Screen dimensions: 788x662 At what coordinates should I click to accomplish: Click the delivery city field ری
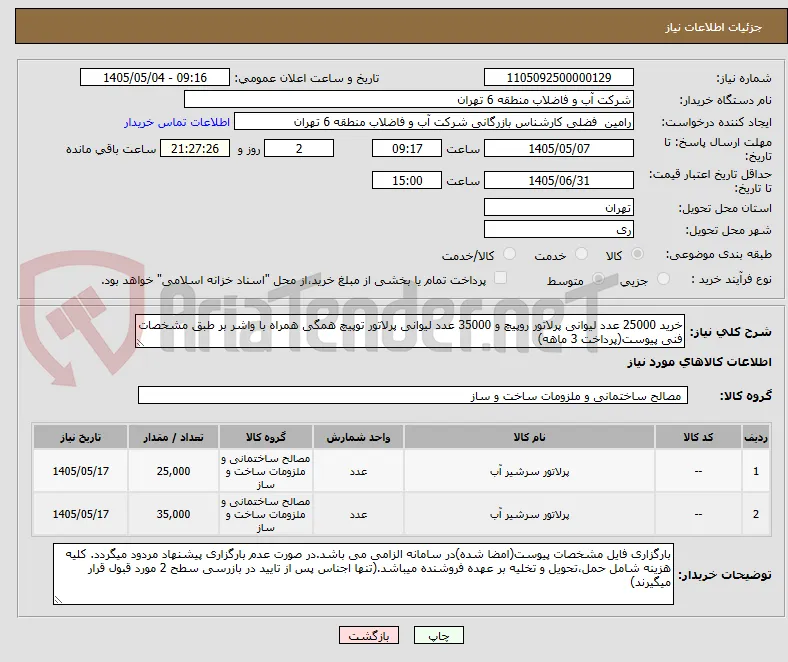[559, 230]
